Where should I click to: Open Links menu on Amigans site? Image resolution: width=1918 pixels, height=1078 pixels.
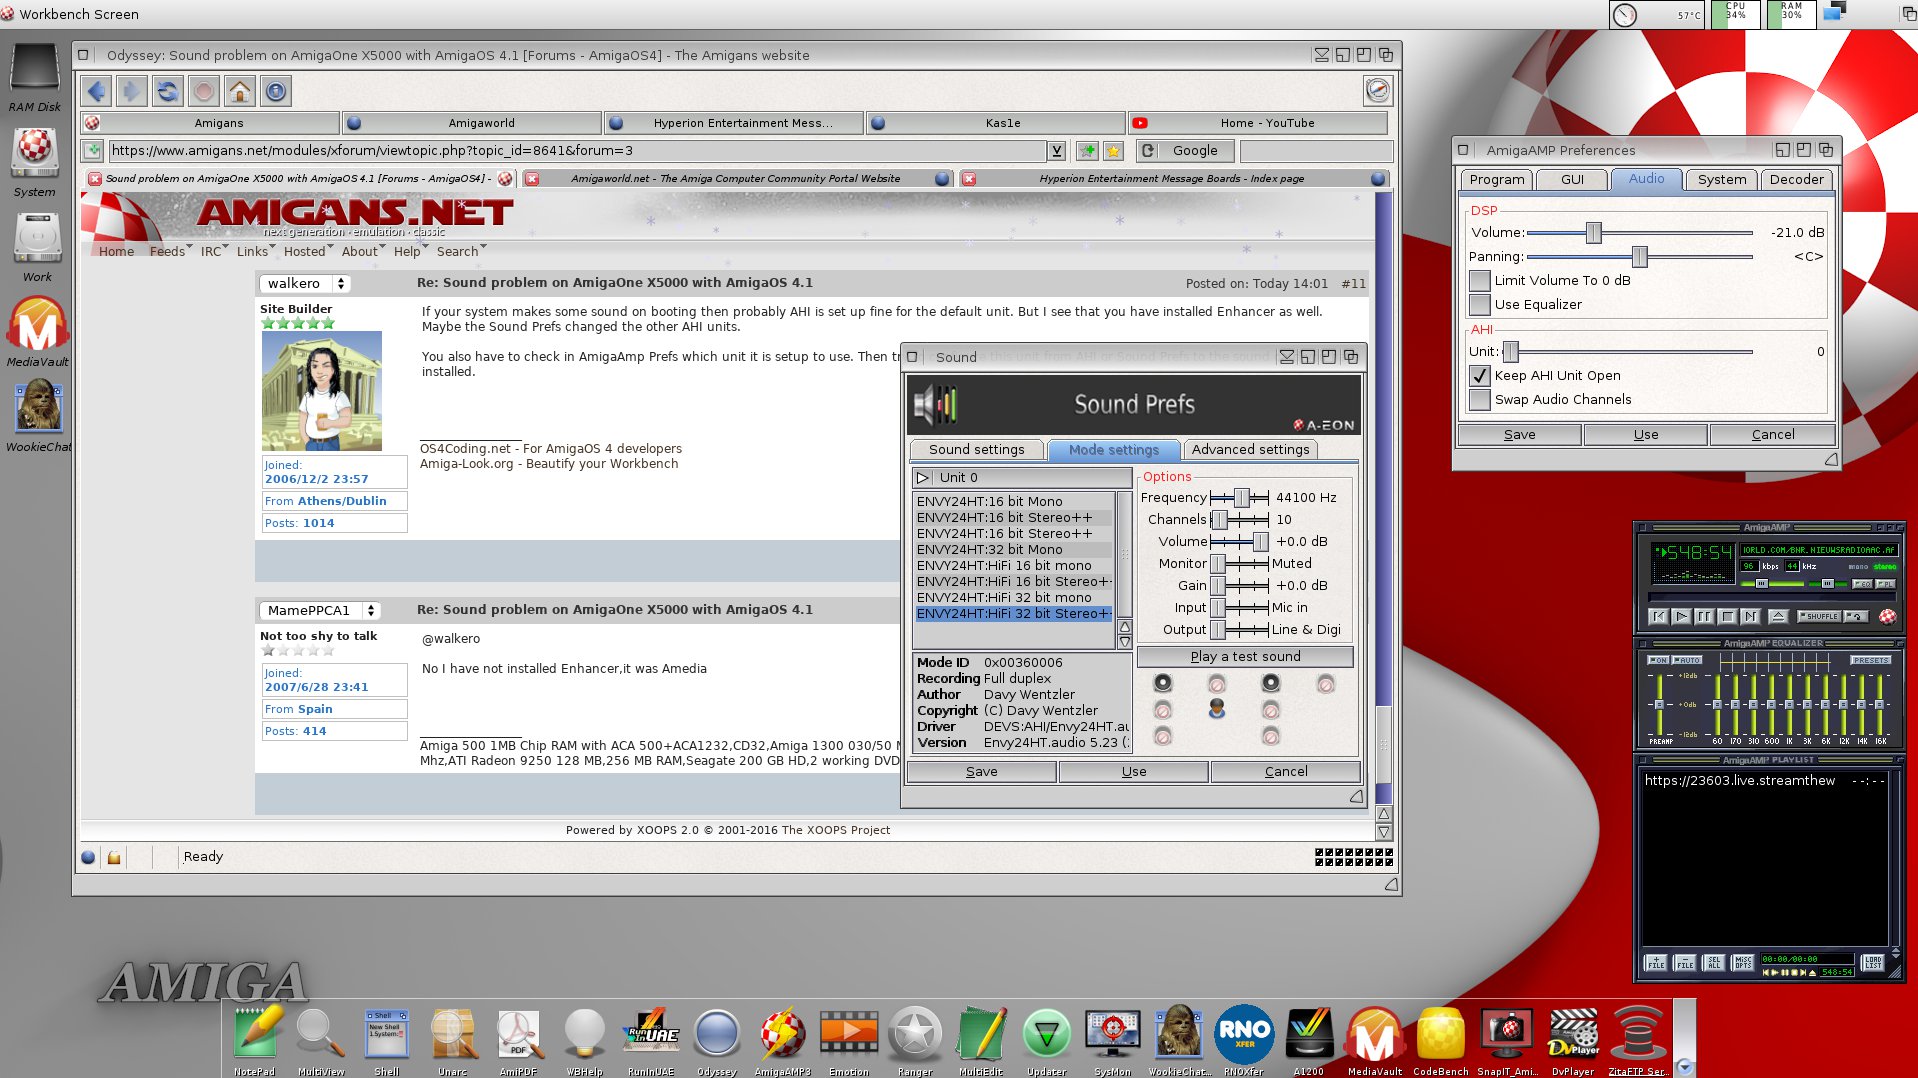pyautogui.click(x=255, y=252)
